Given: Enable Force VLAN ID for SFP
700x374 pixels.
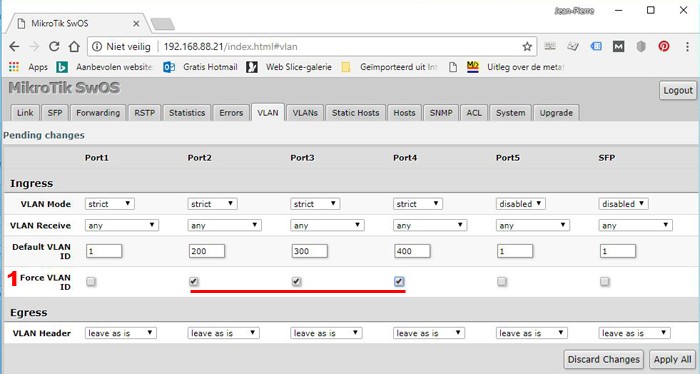Looking at the screenshot, I should pos(604,282).
